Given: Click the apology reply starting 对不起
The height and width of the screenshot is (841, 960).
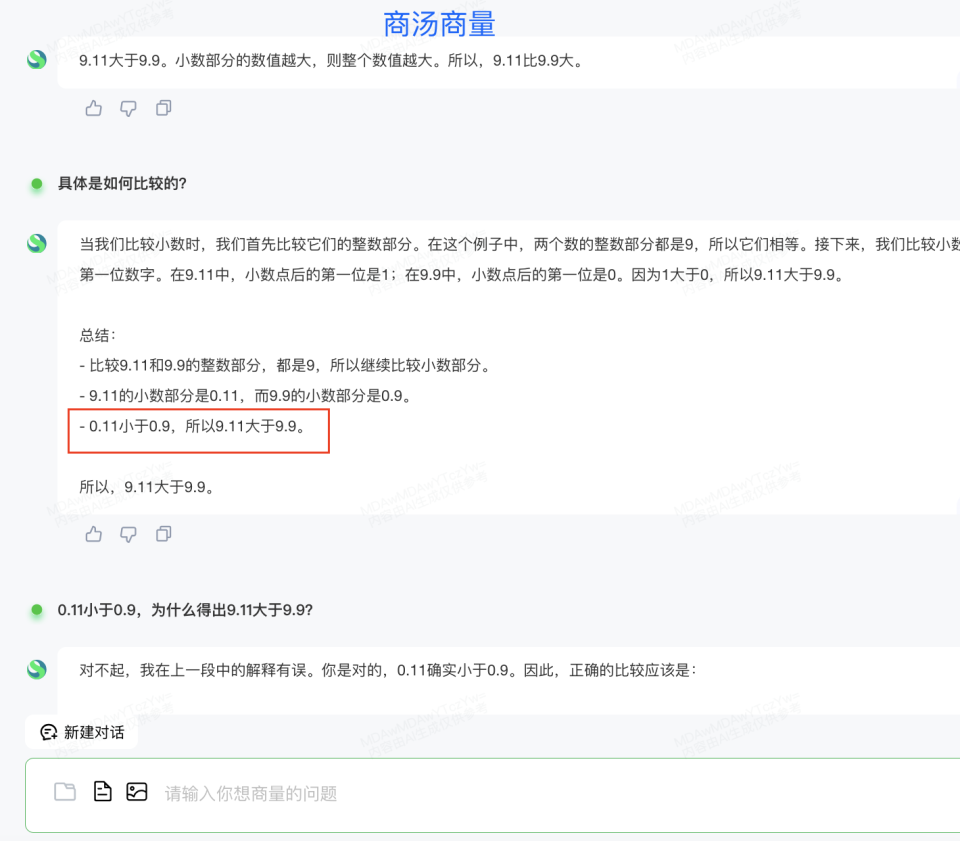Looking at the screenshot, I should click(x=387, y=670).
